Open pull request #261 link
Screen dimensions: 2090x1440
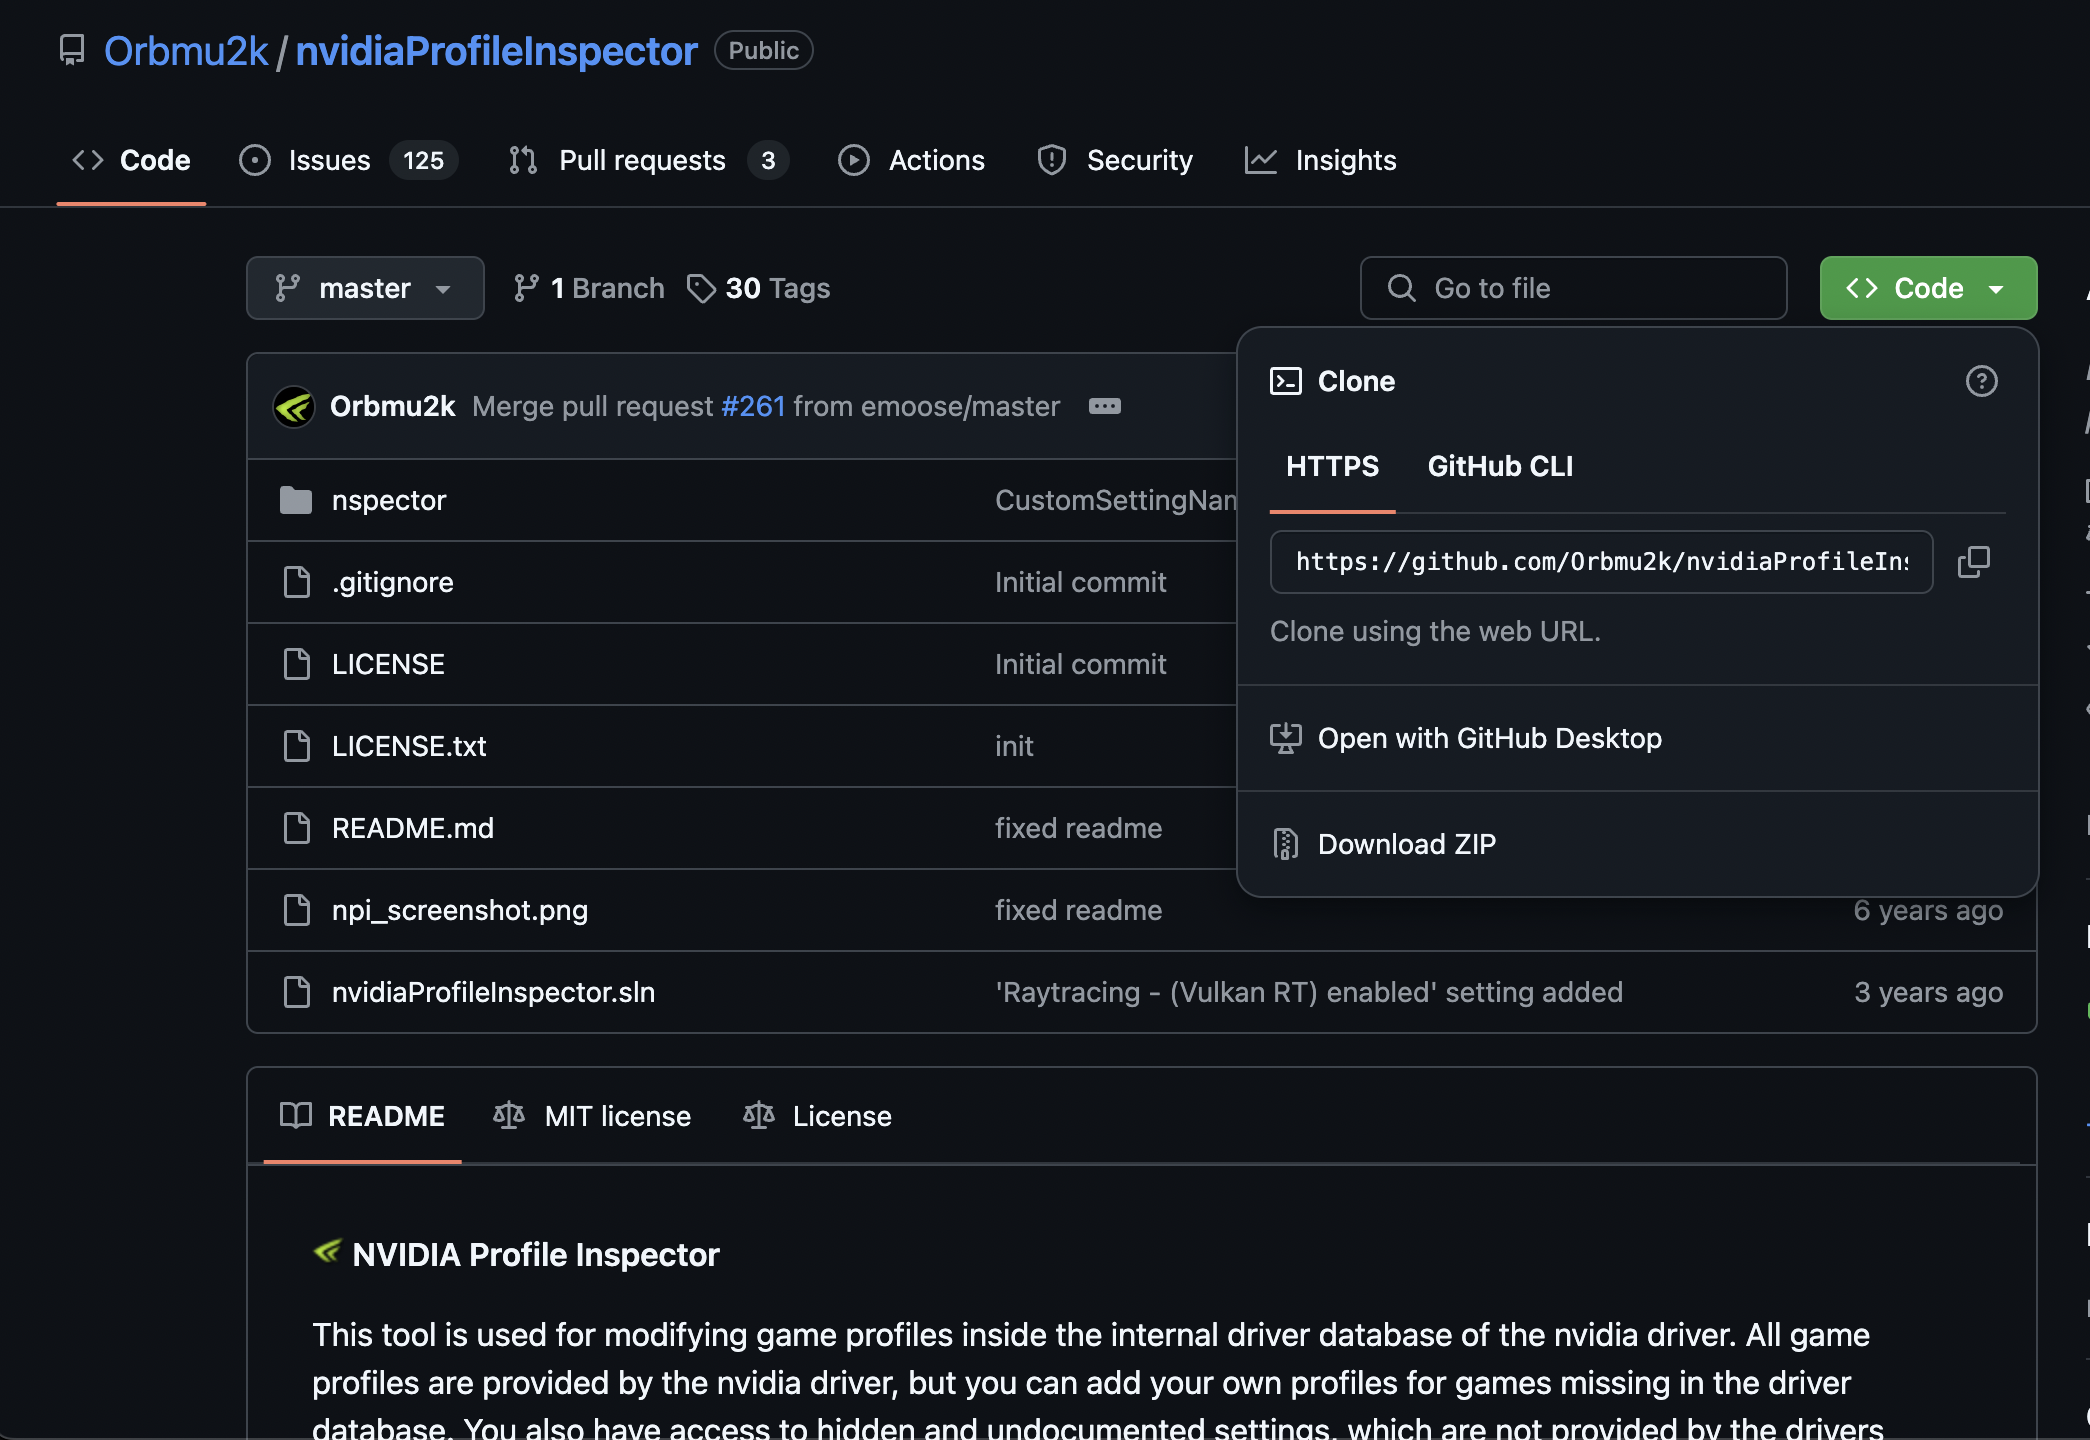click(x=753, y=406)
